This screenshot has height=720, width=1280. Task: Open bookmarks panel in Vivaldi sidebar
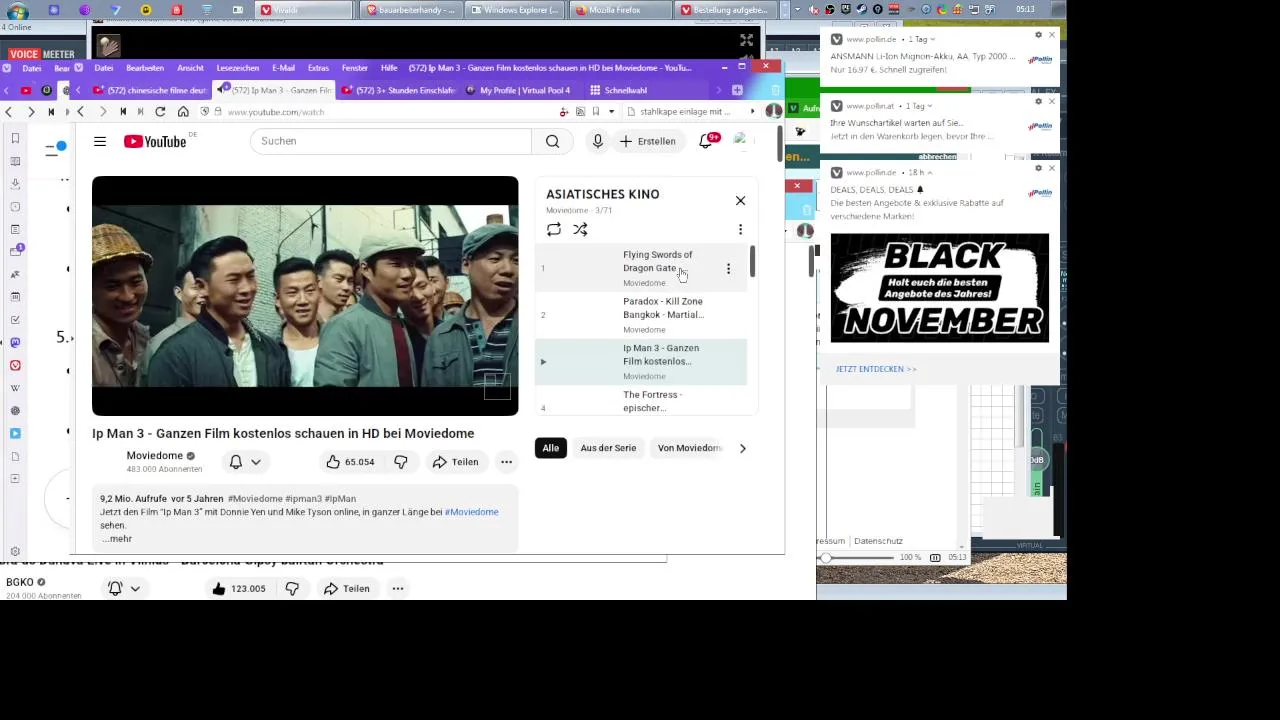pos(15,138)
